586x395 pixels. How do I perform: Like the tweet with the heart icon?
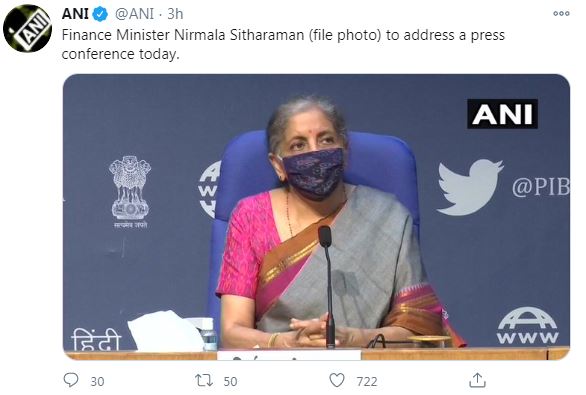click(337, 380)
